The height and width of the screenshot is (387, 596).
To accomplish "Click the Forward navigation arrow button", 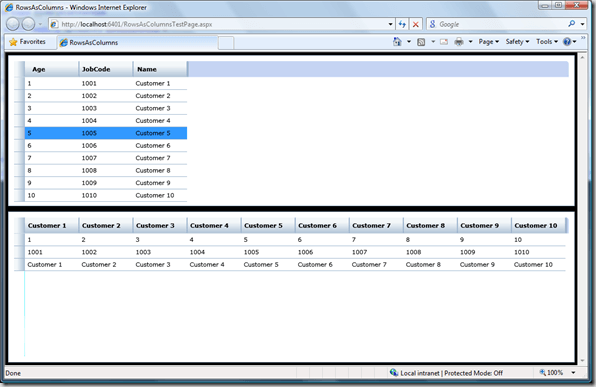I will pos(29,24).
